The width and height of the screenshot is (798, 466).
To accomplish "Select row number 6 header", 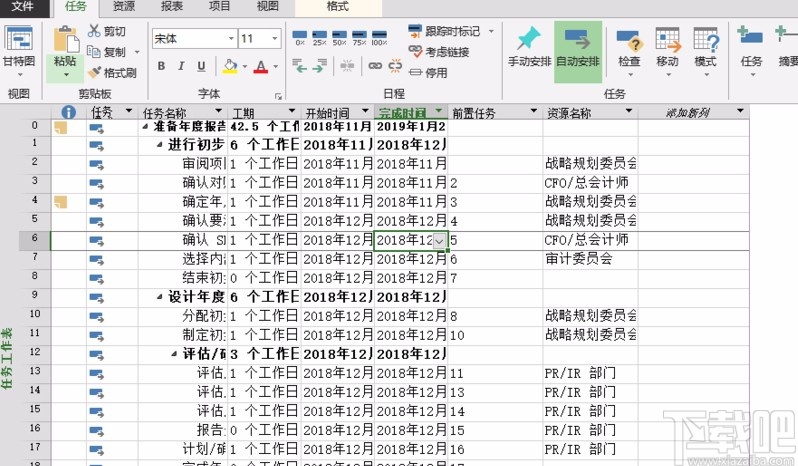I will pos(35,241).
